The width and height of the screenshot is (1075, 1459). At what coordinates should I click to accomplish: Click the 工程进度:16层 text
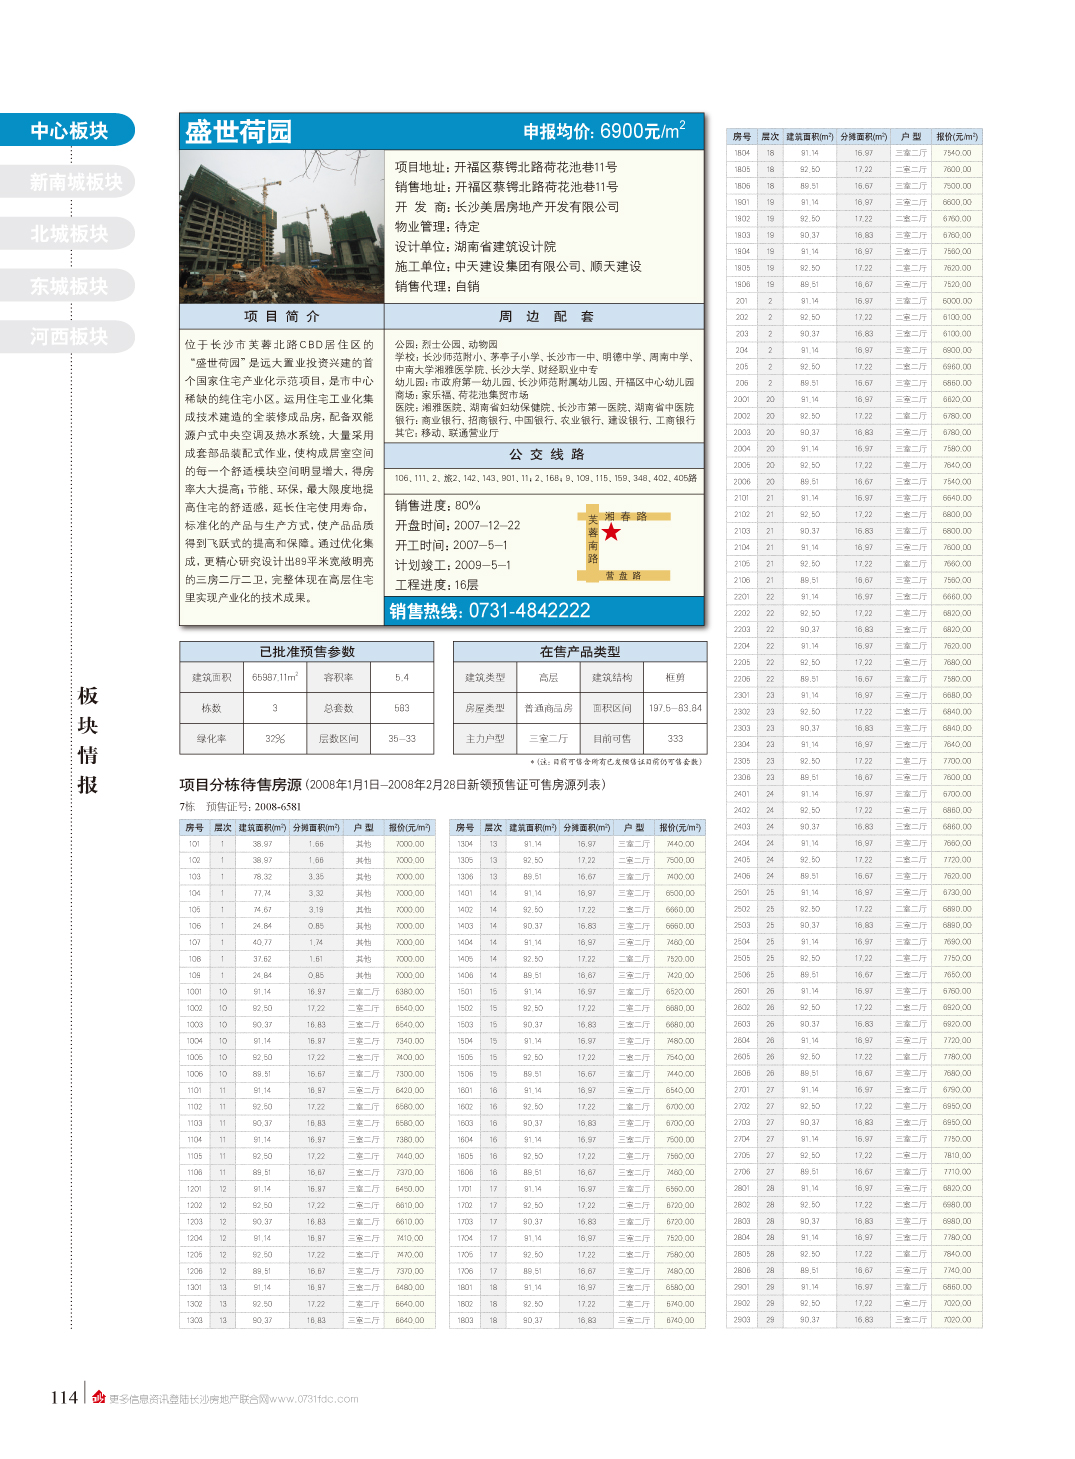coord(437,585)
